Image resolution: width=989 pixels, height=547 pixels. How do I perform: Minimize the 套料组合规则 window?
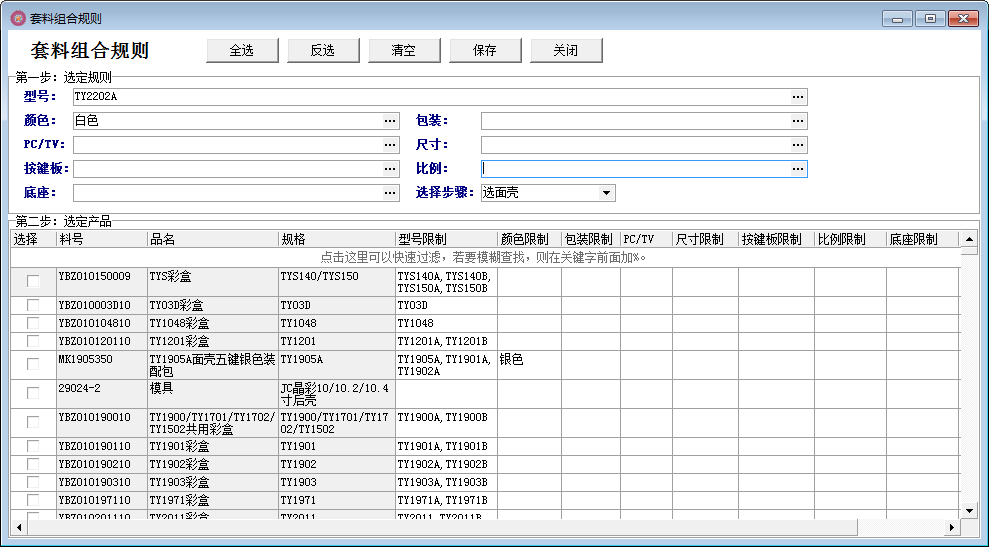[x=898, y=18]
